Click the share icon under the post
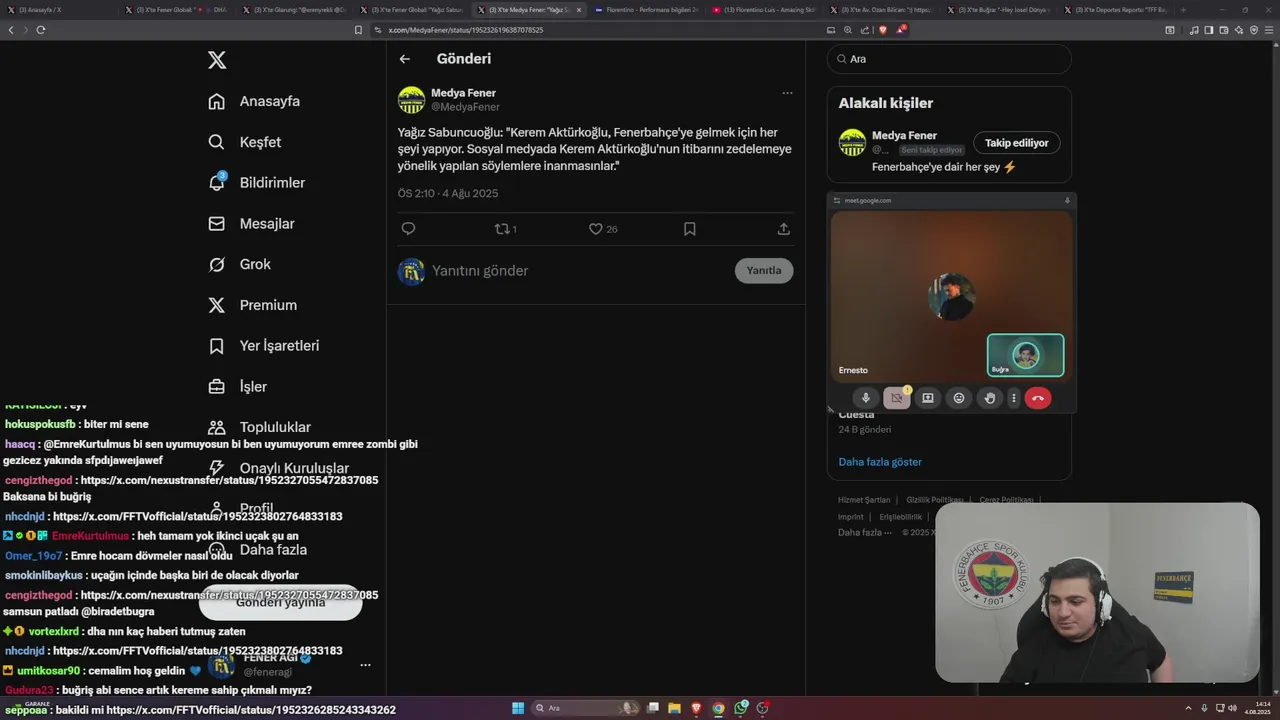1280x720 pixels. 784,229
